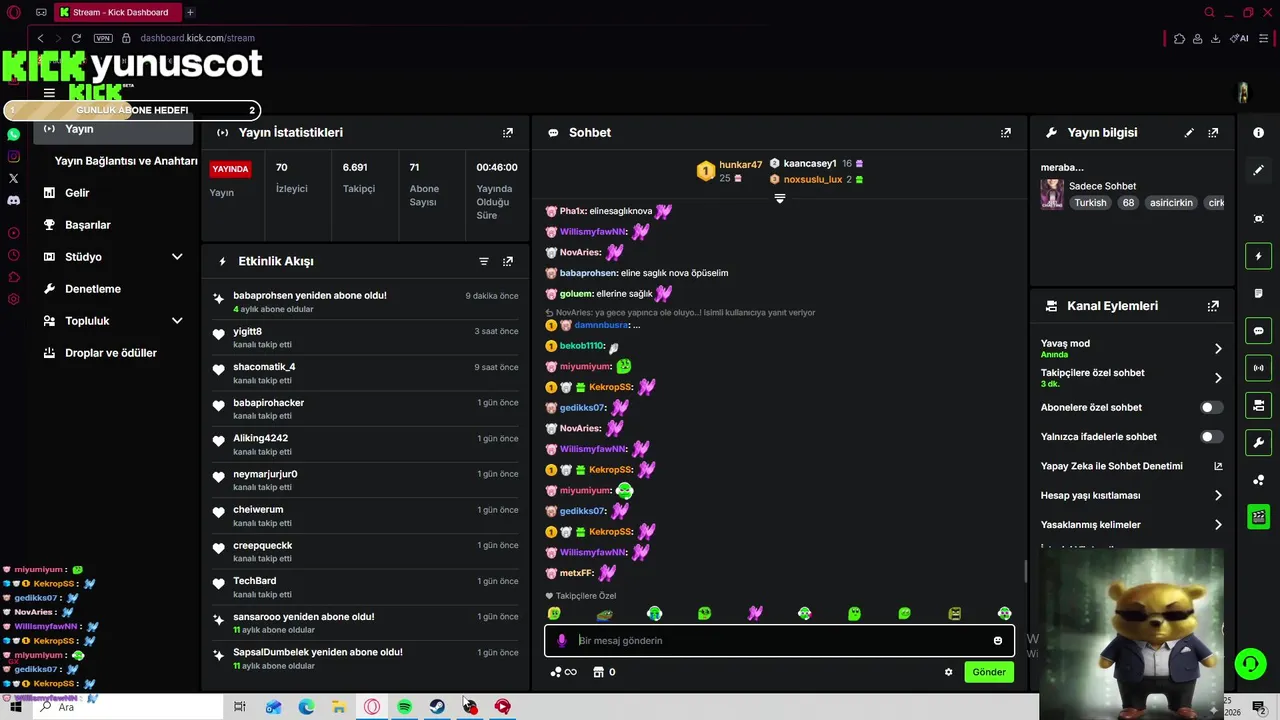Click the wrench icon in right sidebar
This screenshot has width=1280, height=720.
pos(1258,442)
